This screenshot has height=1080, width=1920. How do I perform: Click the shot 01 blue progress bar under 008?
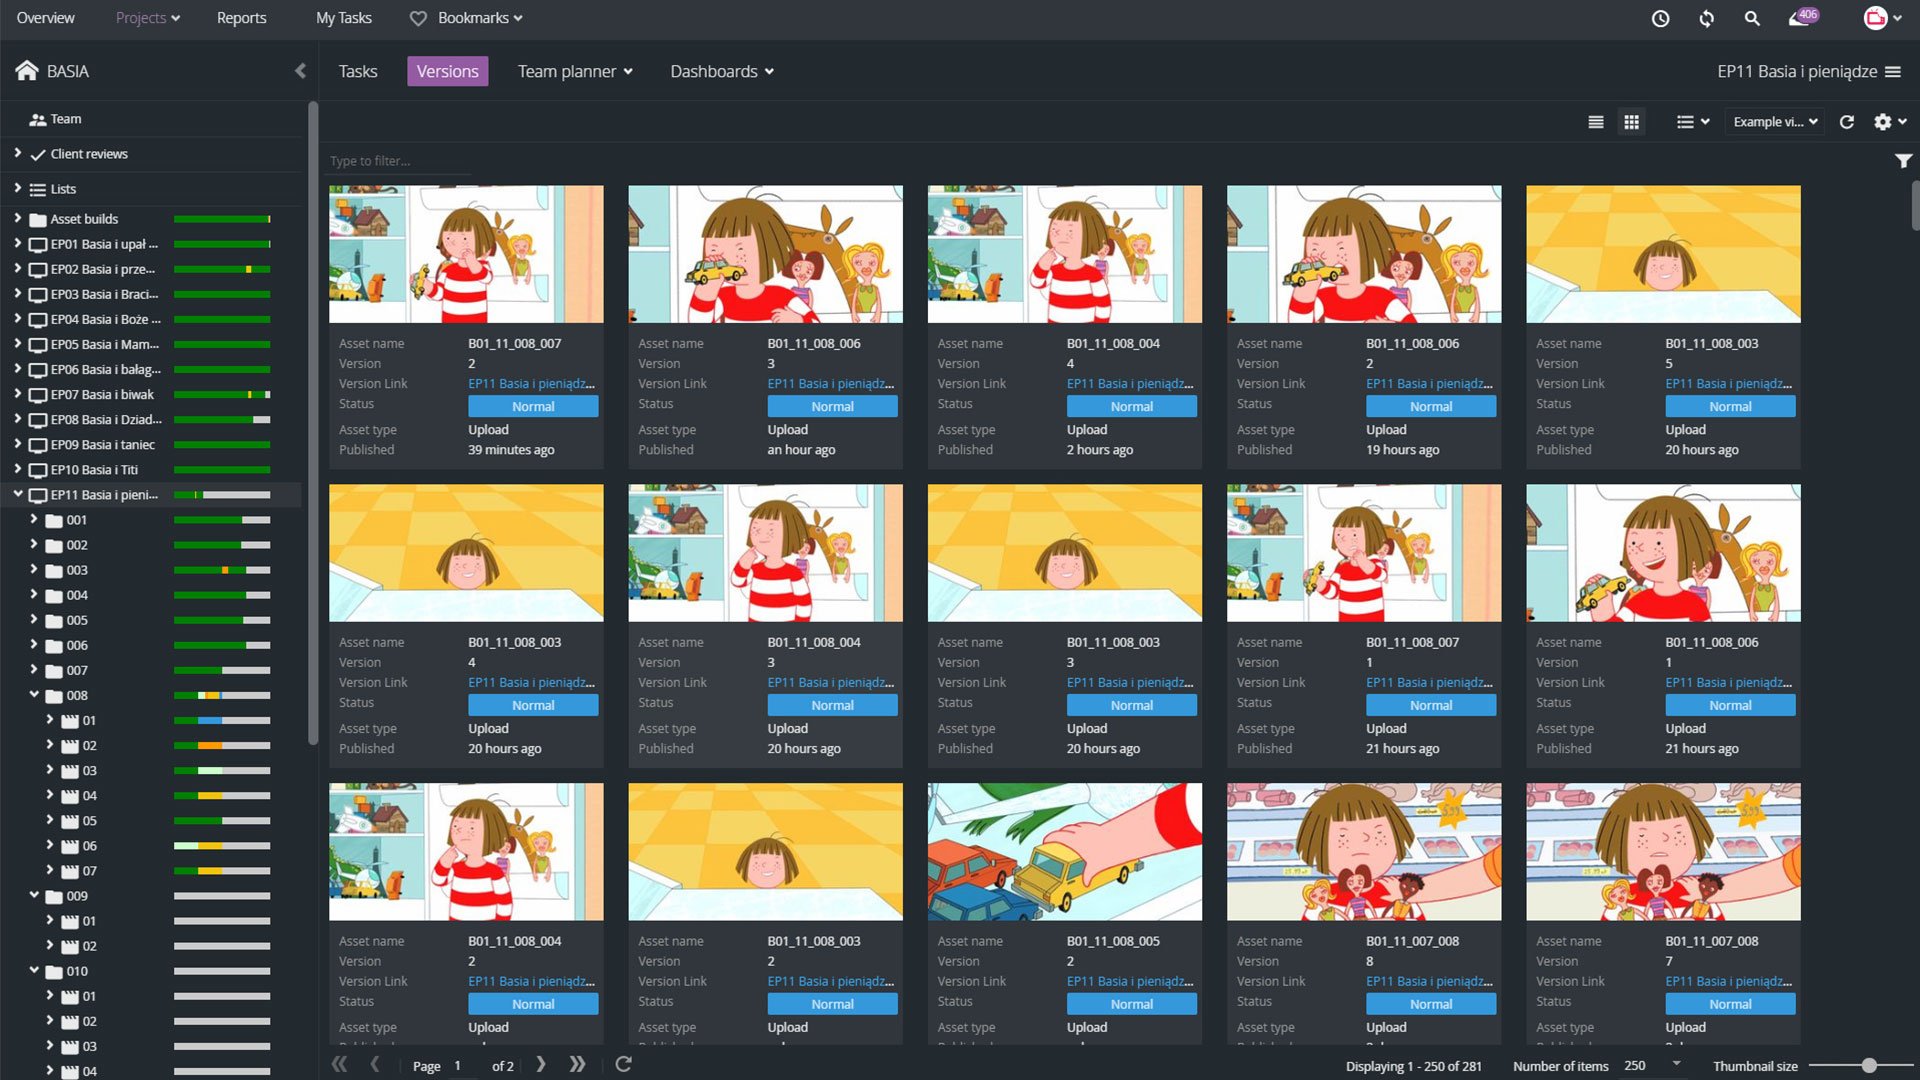(222, 720)
